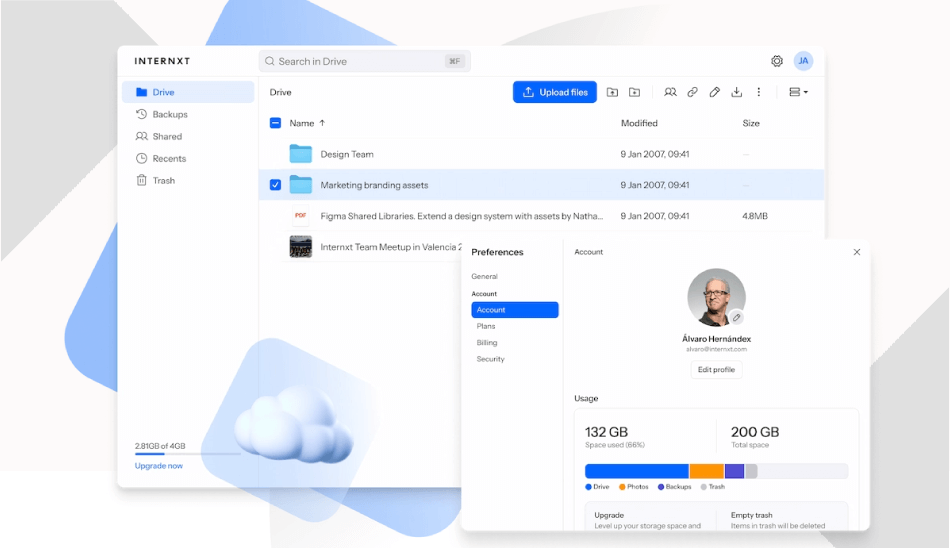Click the Modified column header
This screenshot has width=950, height=548.
click(639, 123)
